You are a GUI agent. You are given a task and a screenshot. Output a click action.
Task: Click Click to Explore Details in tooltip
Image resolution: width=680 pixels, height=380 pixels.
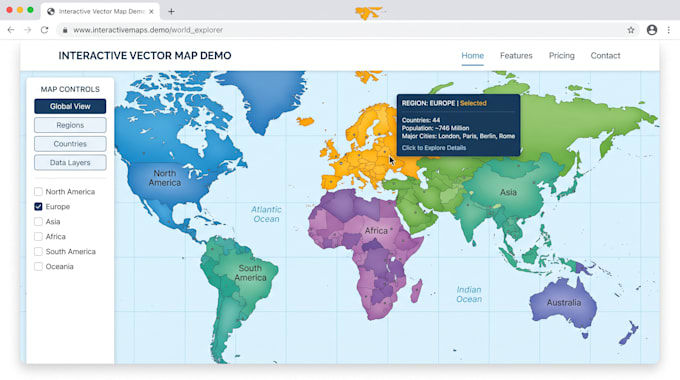coord(434,147)
